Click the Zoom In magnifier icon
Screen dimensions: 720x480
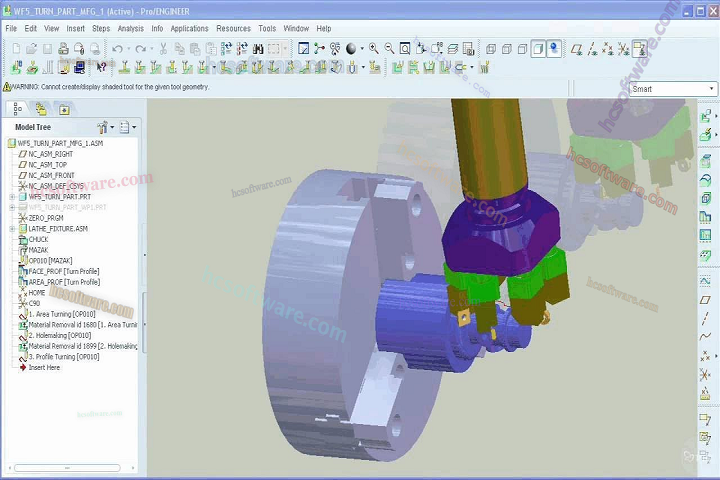[x=374, y=49]
